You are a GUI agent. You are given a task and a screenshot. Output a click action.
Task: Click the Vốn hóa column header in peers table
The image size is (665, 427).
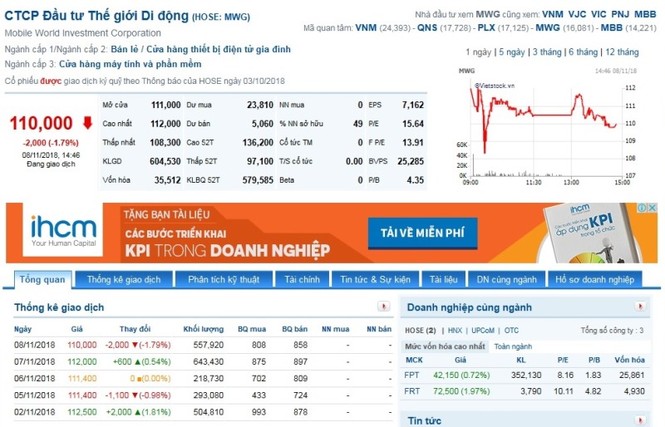[x=629, y=360]
